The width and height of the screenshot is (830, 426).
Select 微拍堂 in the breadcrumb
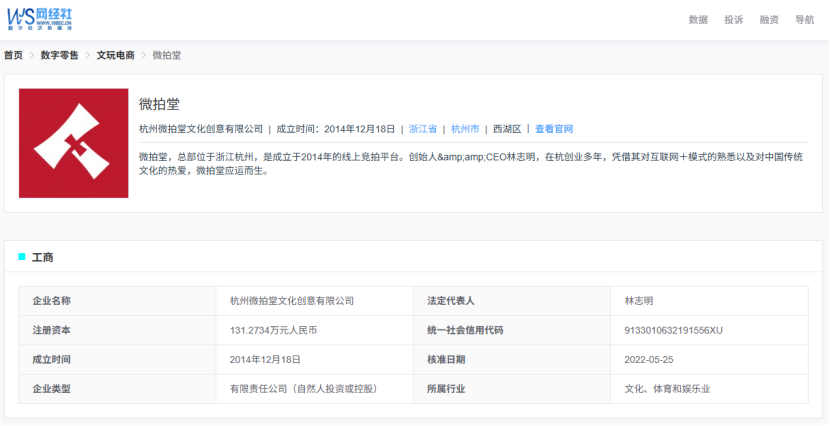click(167, 55)
